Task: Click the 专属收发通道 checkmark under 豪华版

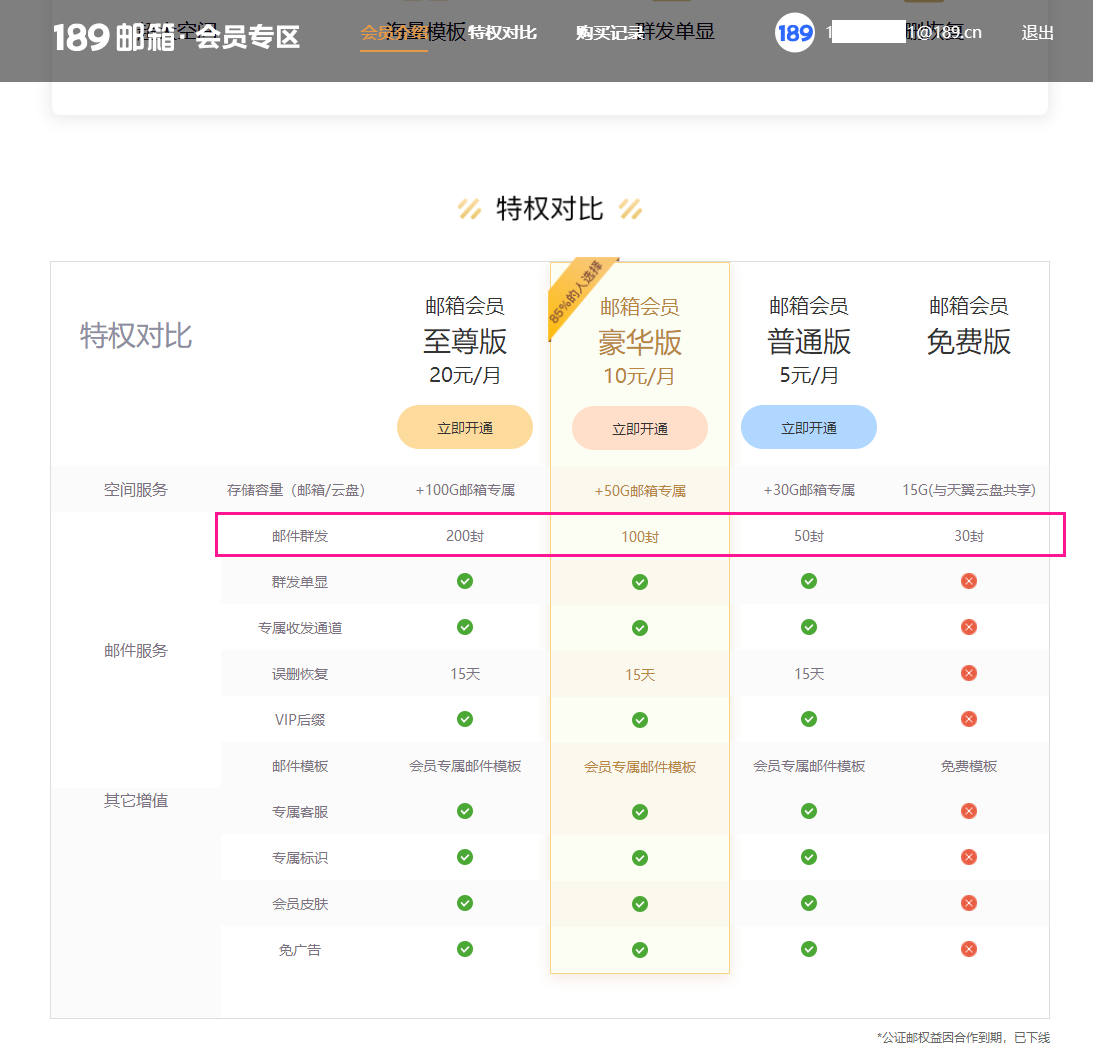Action: point(640,628)
